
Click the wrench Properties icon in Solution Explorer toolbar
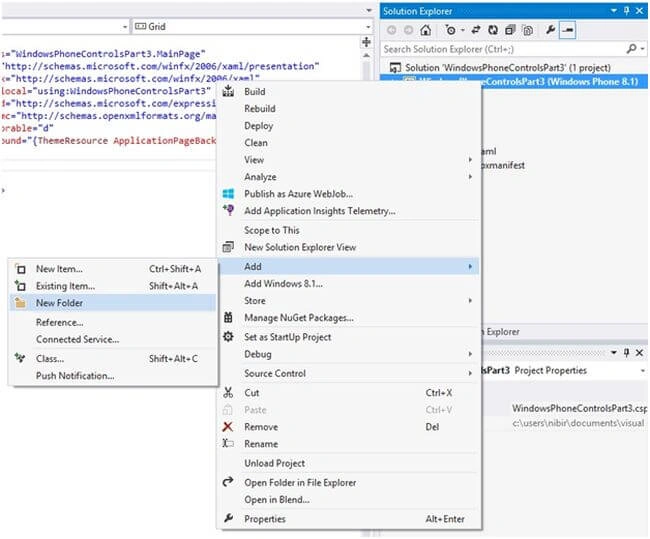[x=551, y=30]
